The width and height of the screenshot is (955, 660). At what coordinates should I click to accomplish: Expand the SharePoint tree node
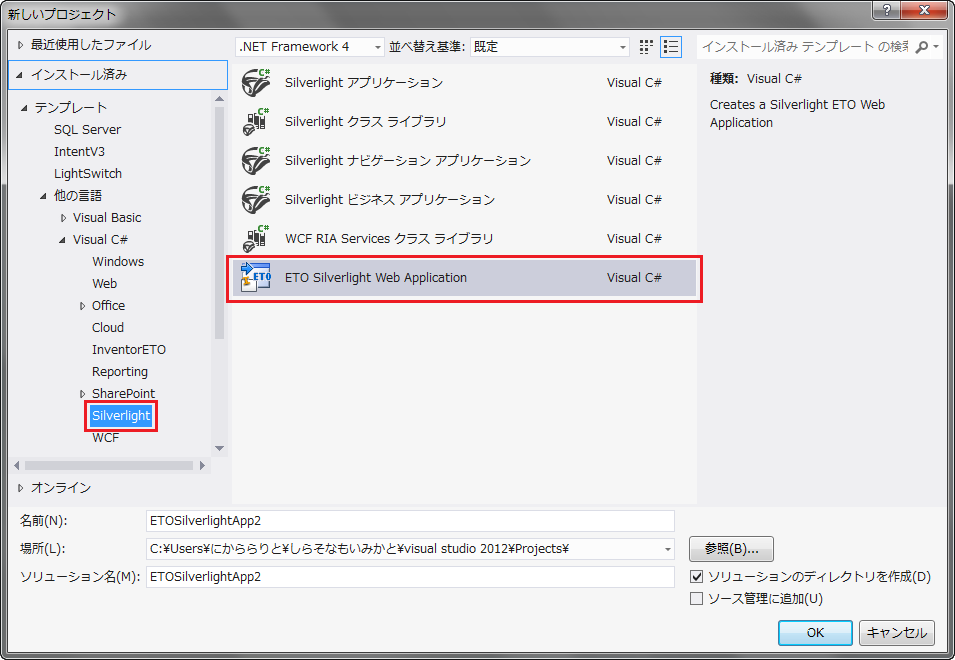click(x=82, y=394)
